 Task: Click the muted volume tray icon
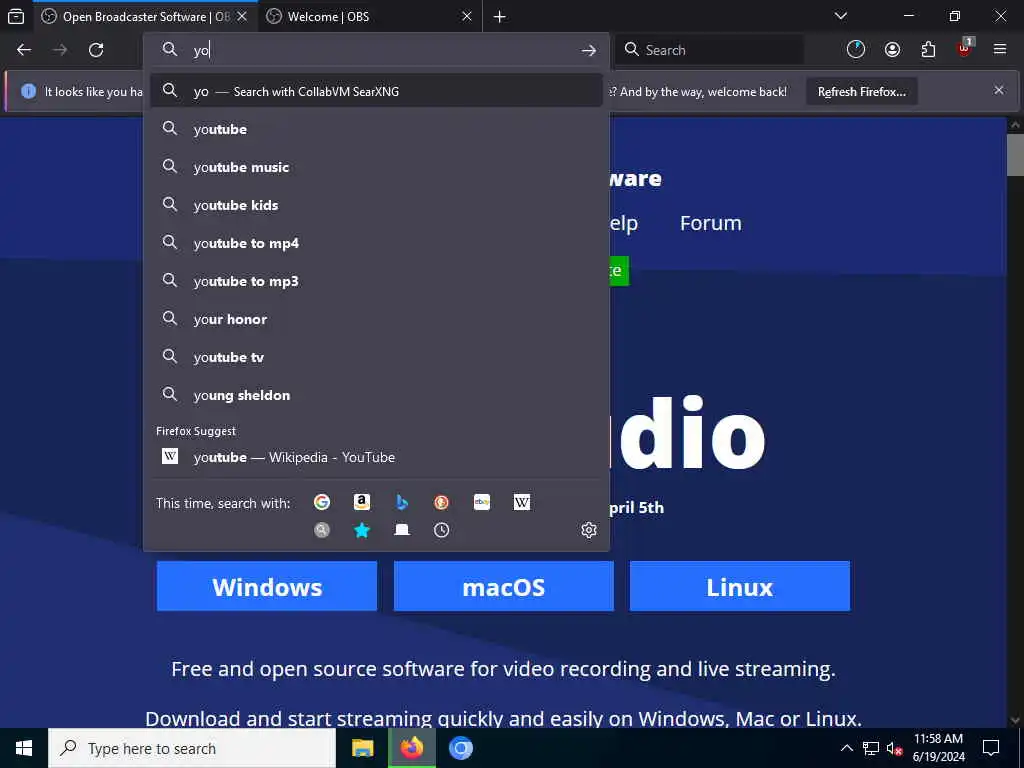(x=894, y=748)
